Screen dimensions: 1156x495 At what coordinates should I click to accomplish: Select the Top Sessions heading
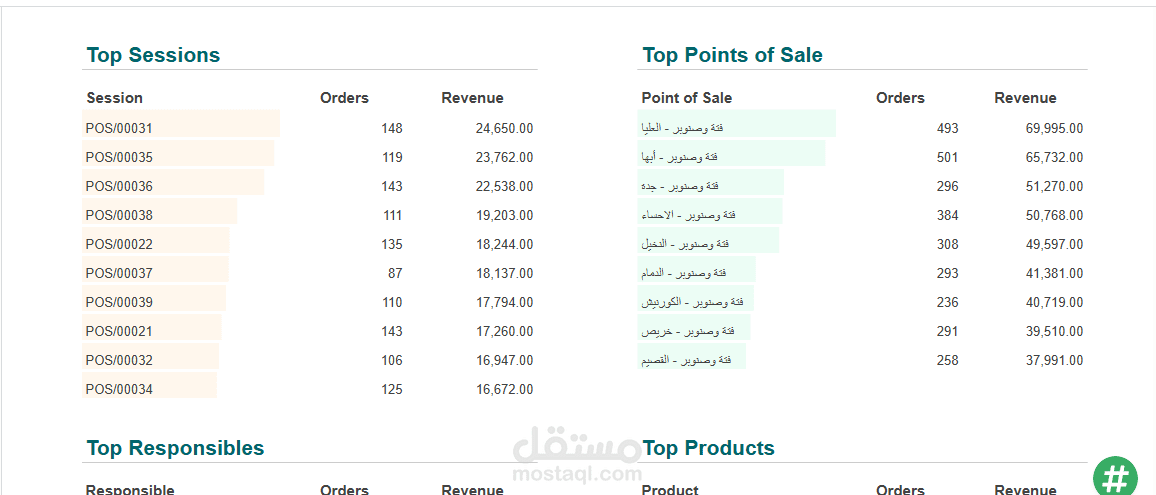pos(153,55)
